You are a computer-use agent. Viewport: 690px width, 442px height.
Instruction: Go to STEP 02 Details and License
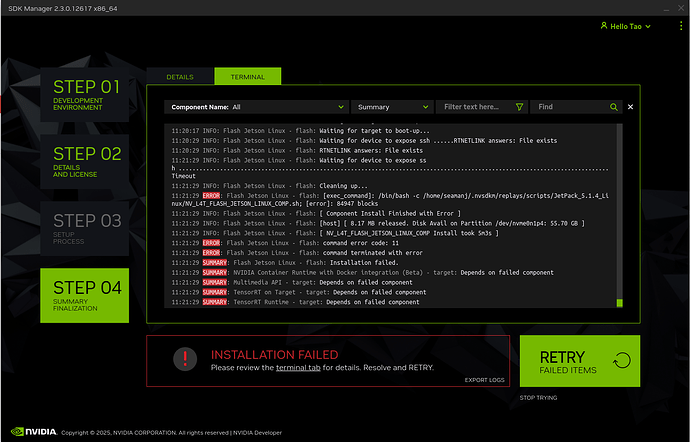point(84,162)
